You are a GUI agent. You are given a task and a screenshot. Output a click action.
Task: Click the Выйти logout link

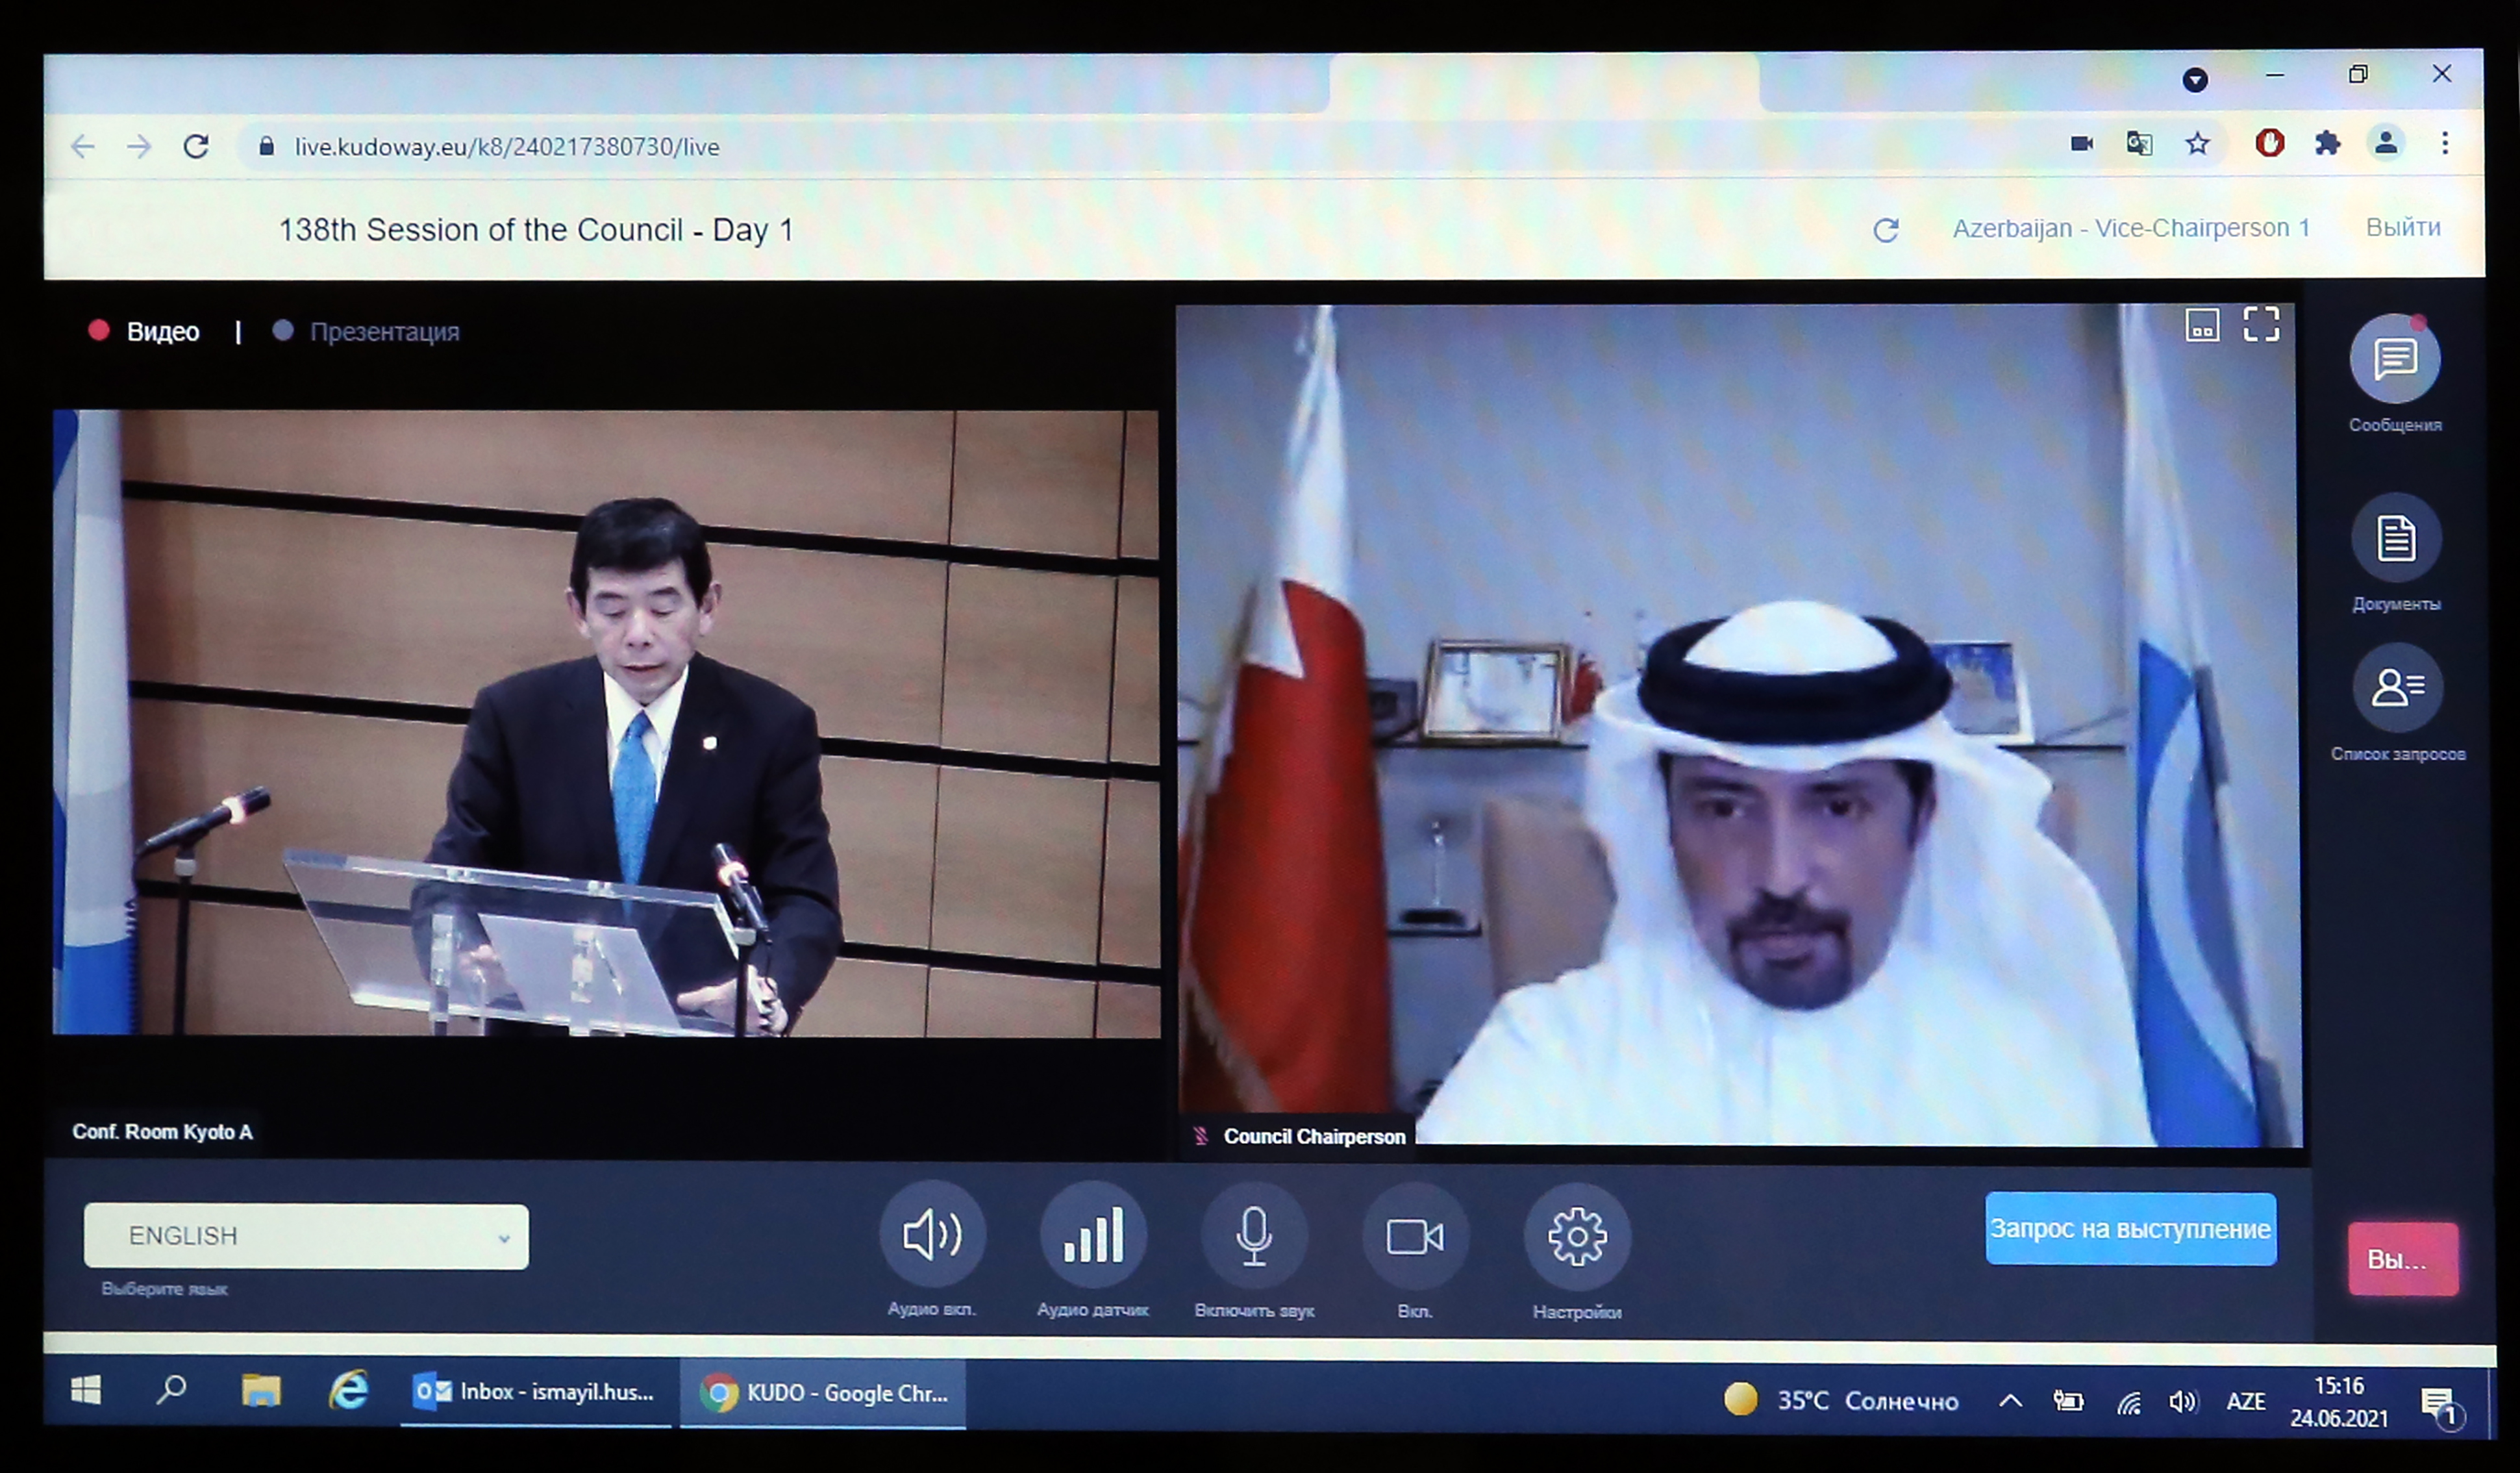click(x=2403, y=227)
